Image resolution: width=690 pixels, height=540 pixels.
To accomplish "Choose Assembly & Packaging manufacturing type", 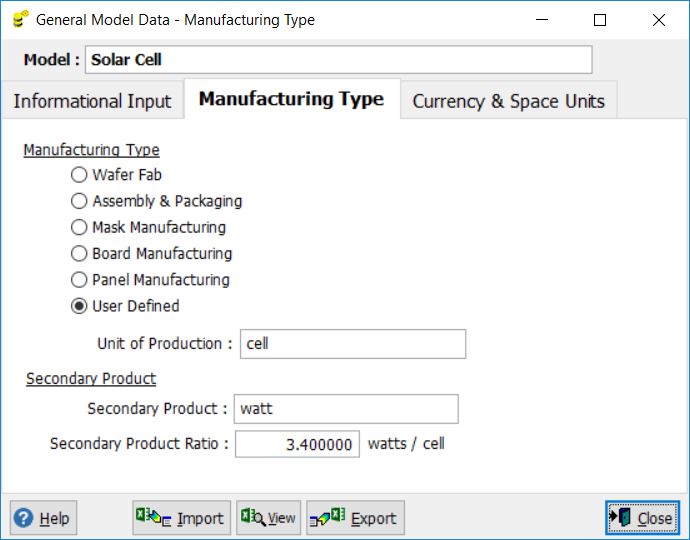I will coord(79,201).
